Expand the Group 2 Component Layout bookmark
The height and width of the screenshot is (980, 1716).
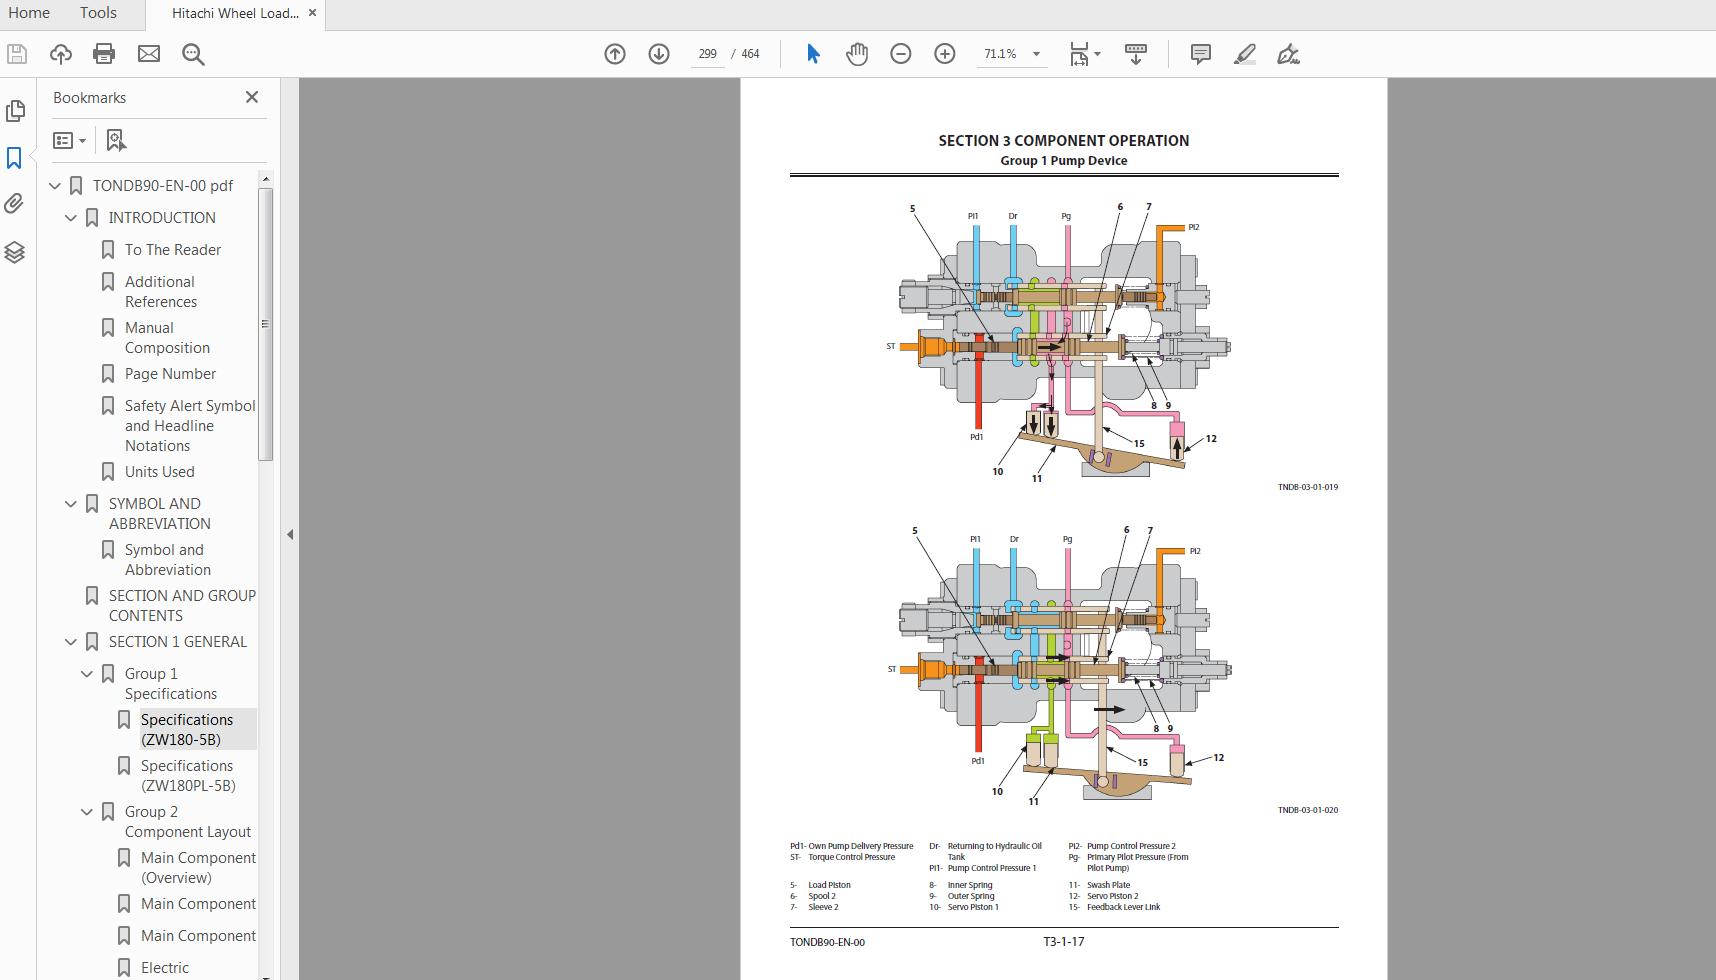(86, 811)
